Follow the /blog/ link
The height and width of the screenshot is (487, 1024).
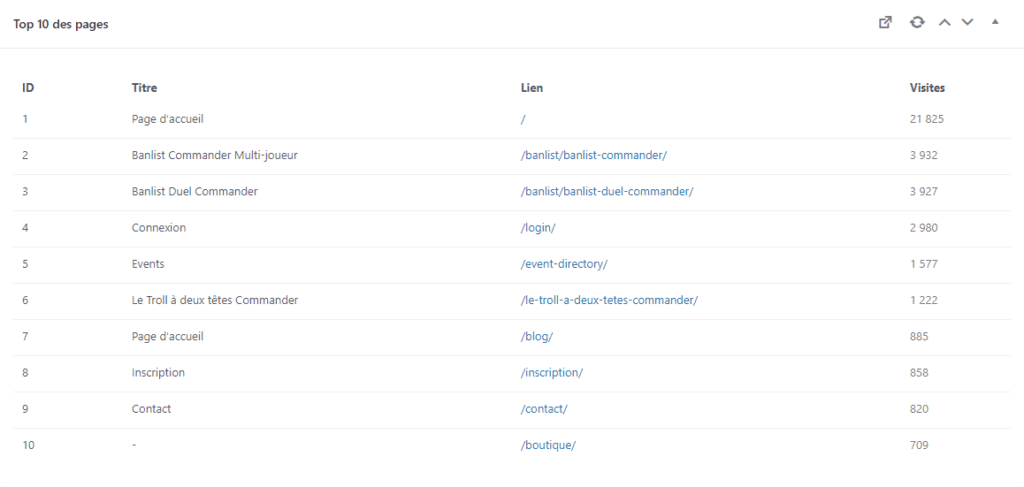pyautogui.click(x=537, y=337)
